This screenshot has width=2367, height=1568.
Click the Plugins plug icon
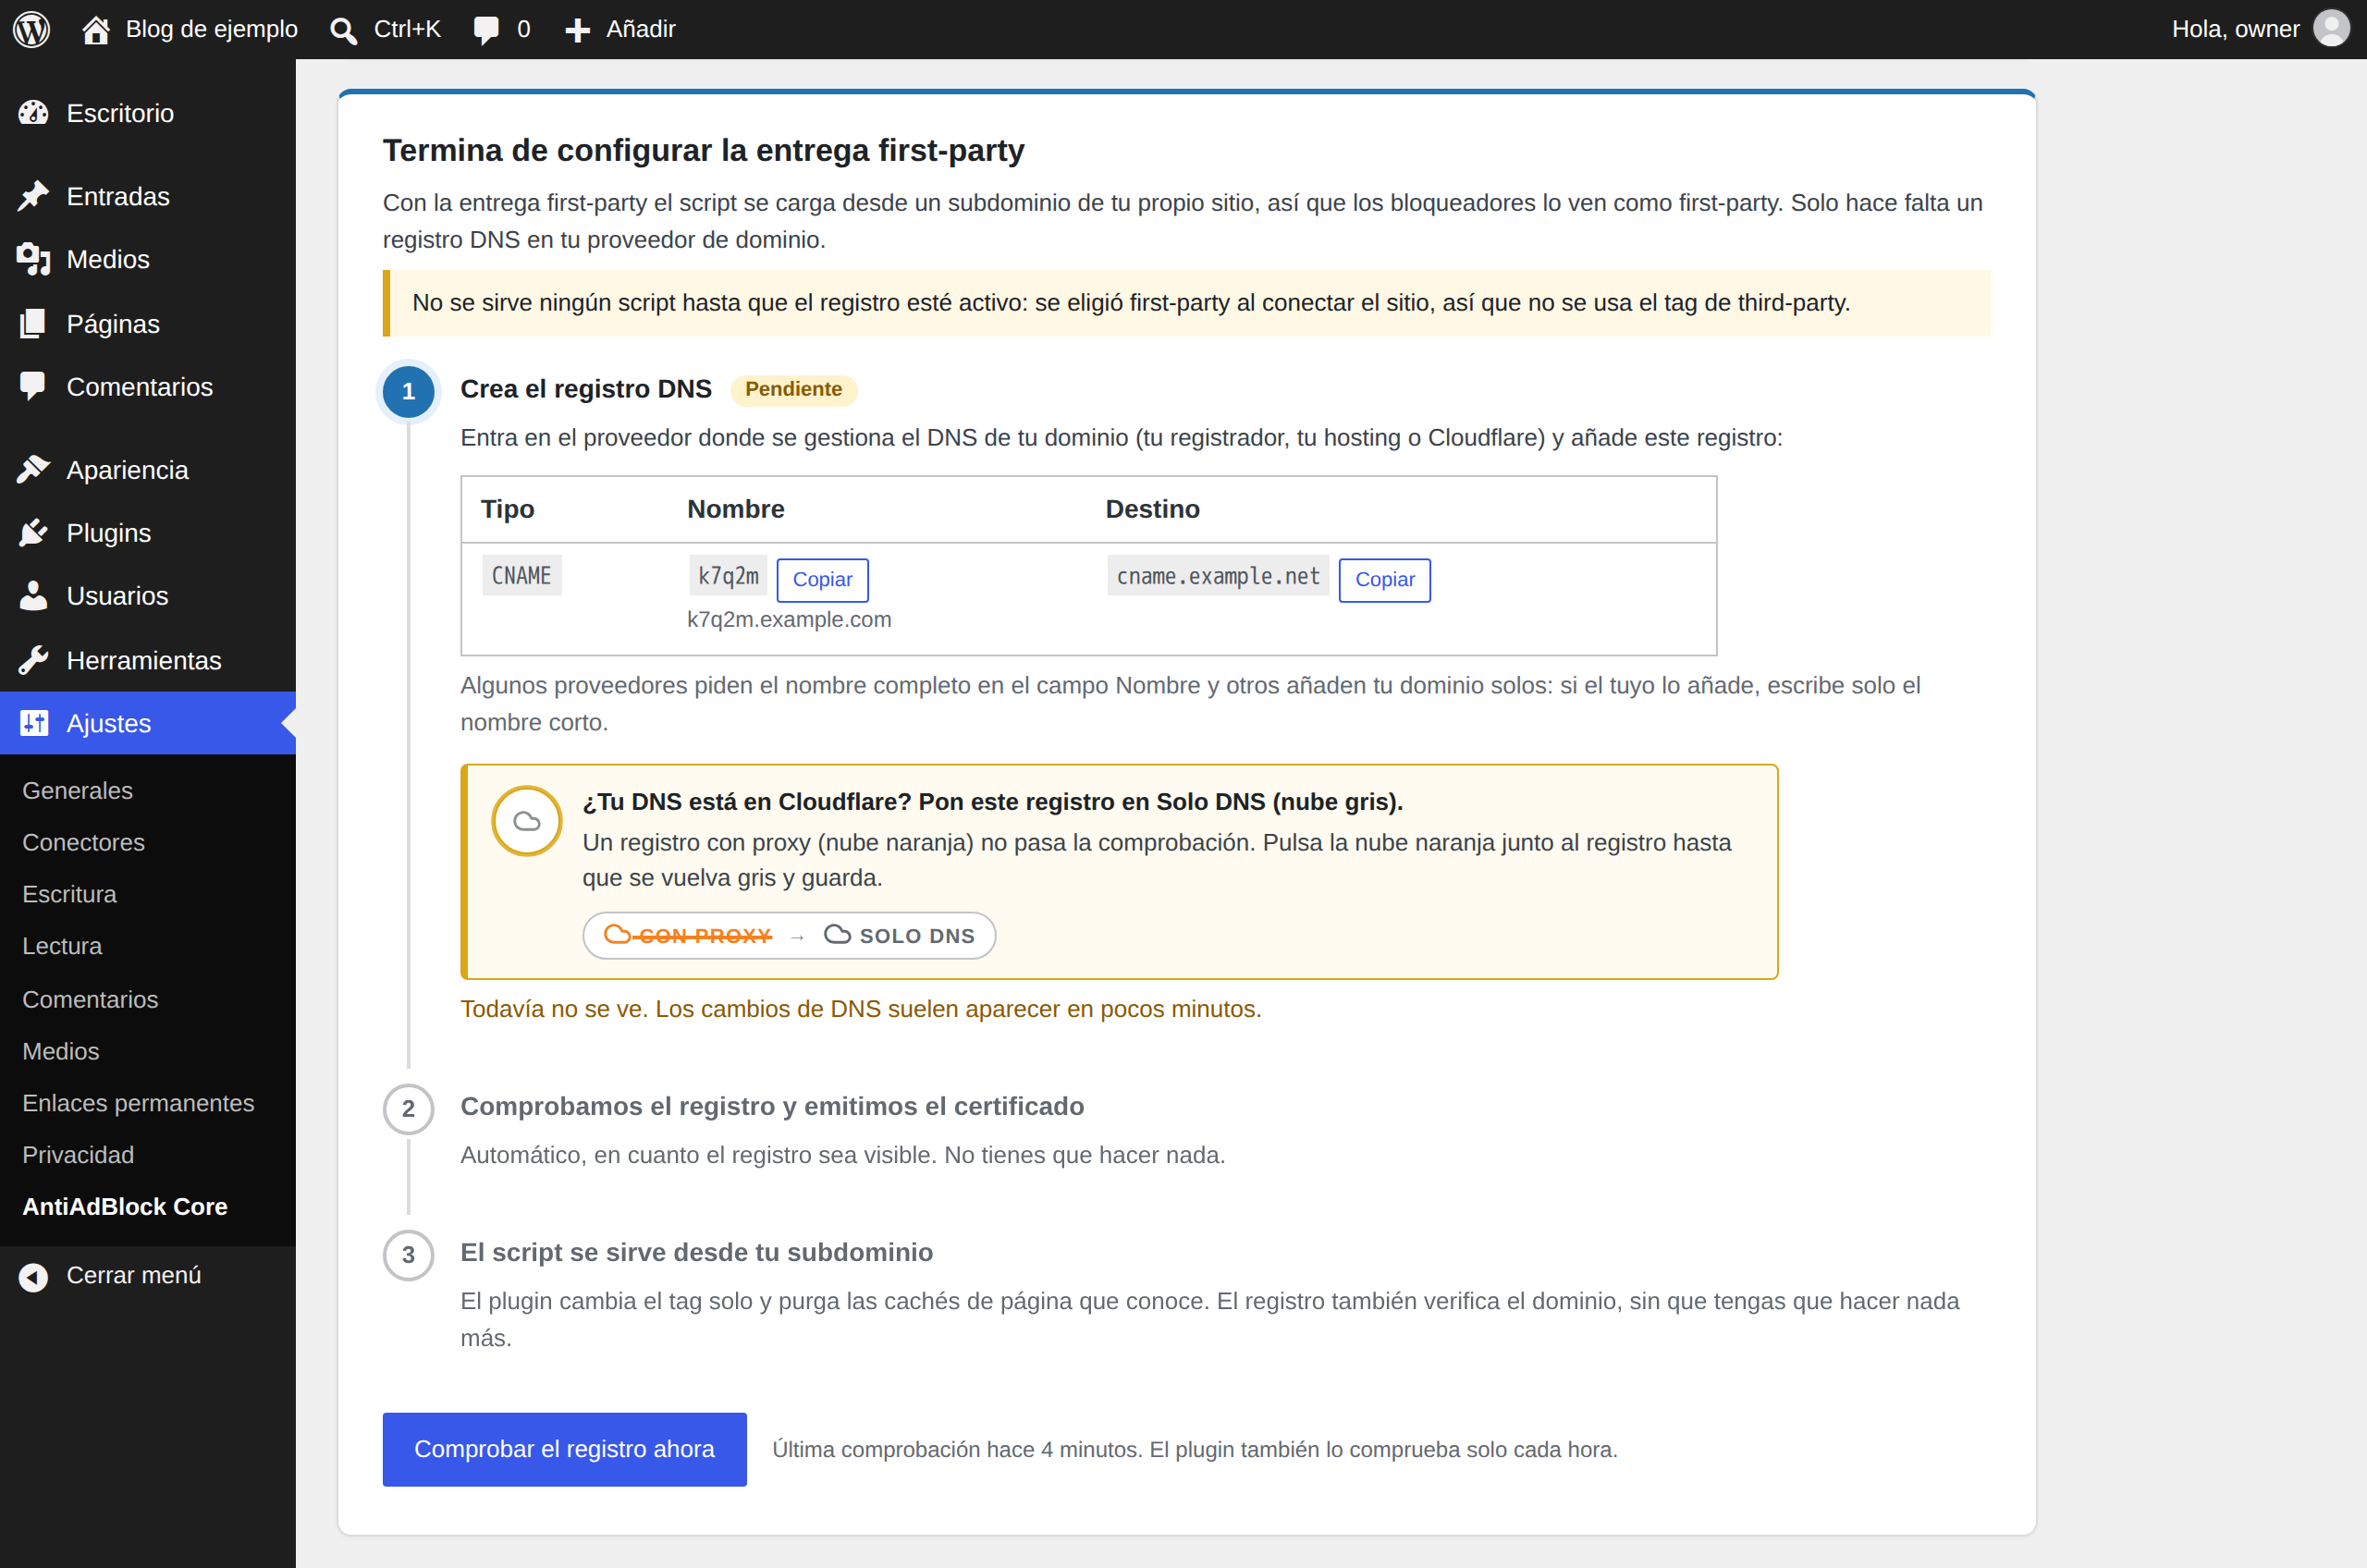pyautogui.click(x=33, y=533)
